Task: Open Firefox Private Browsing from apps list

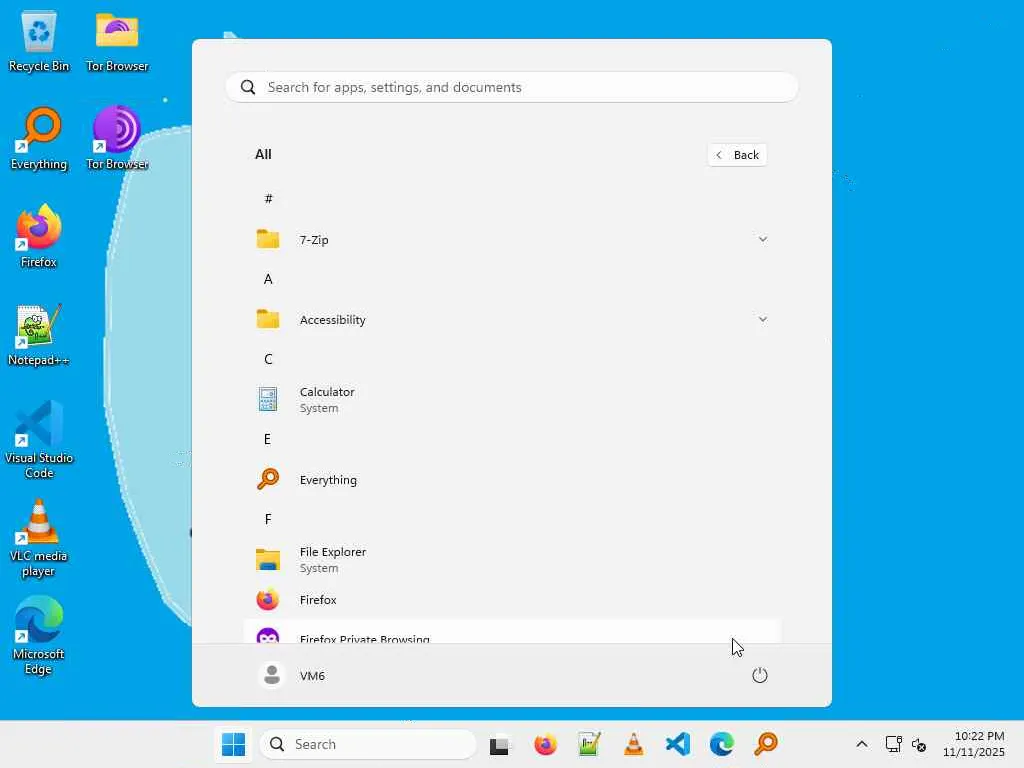Action: point(511,632)
